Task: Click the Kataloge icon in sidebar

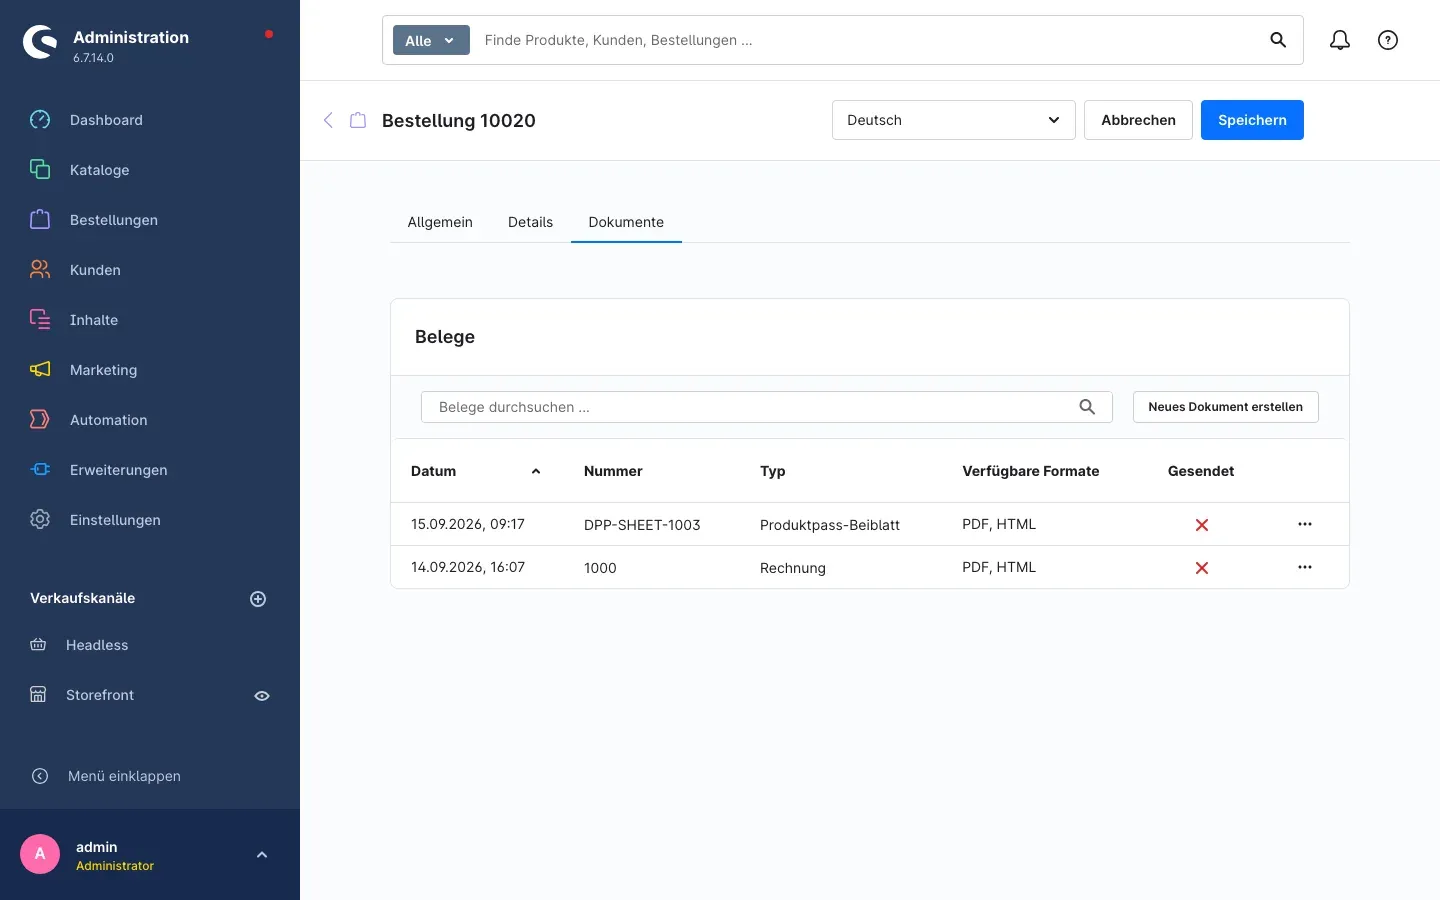Action: (40, 170)
